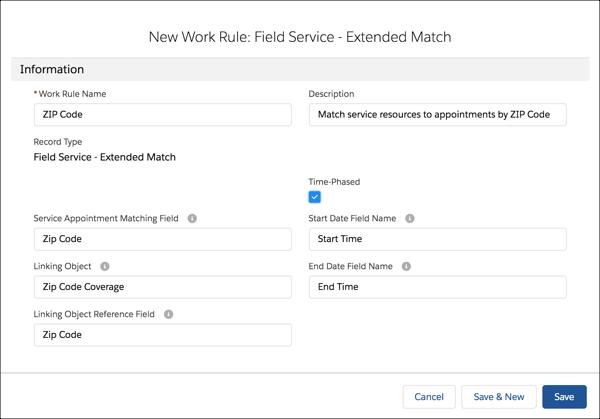This screenshot has height=419, width=600.
Task: Click the End Date Field Name input
Action: coord(437,287)
